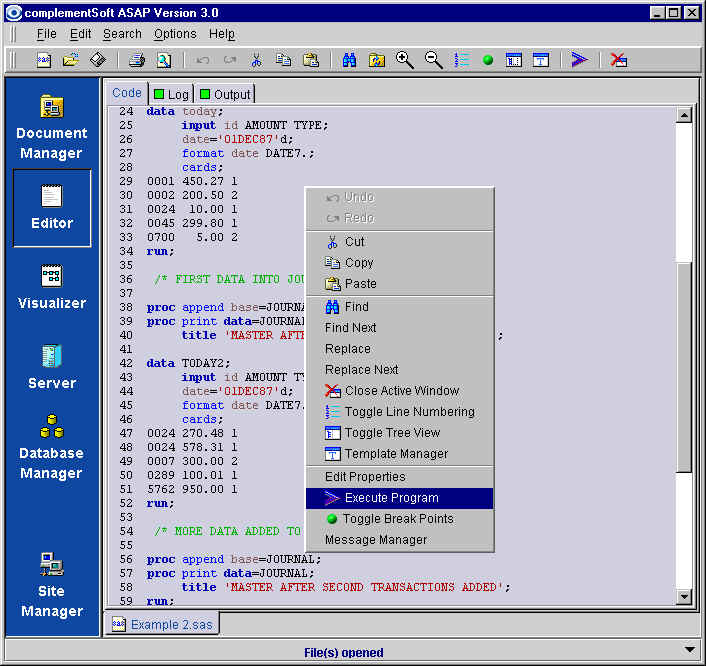Click line 29 '0001 450.27 1'
Image resolution: width=706 pixels, height=666 pixels.
192,181
